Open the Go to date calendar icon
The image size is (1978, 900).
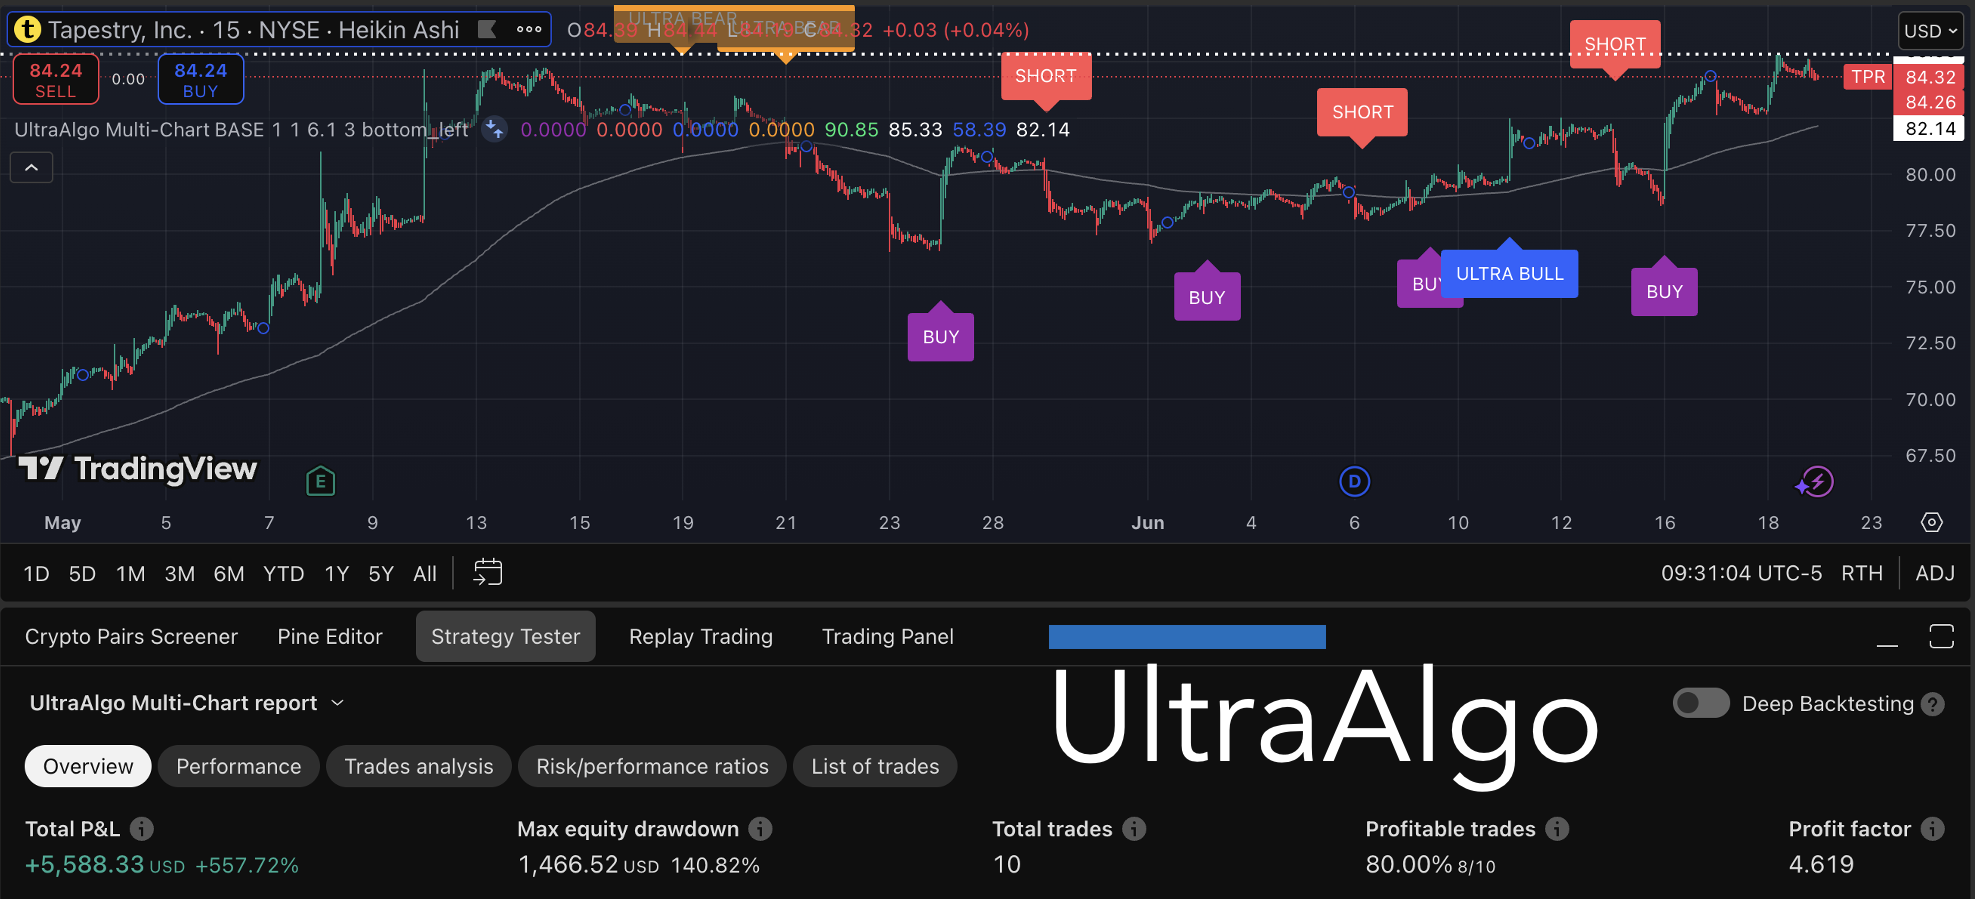coord(488,572)
